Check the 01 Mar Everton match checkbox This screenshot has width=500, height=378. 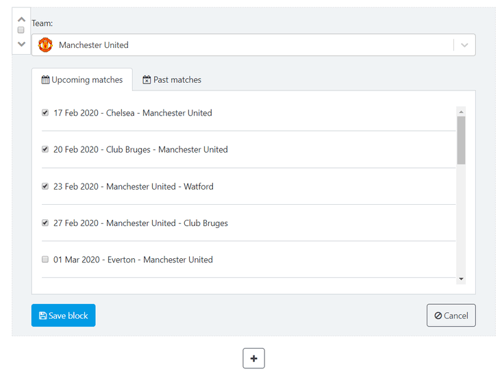coord(45,259)
